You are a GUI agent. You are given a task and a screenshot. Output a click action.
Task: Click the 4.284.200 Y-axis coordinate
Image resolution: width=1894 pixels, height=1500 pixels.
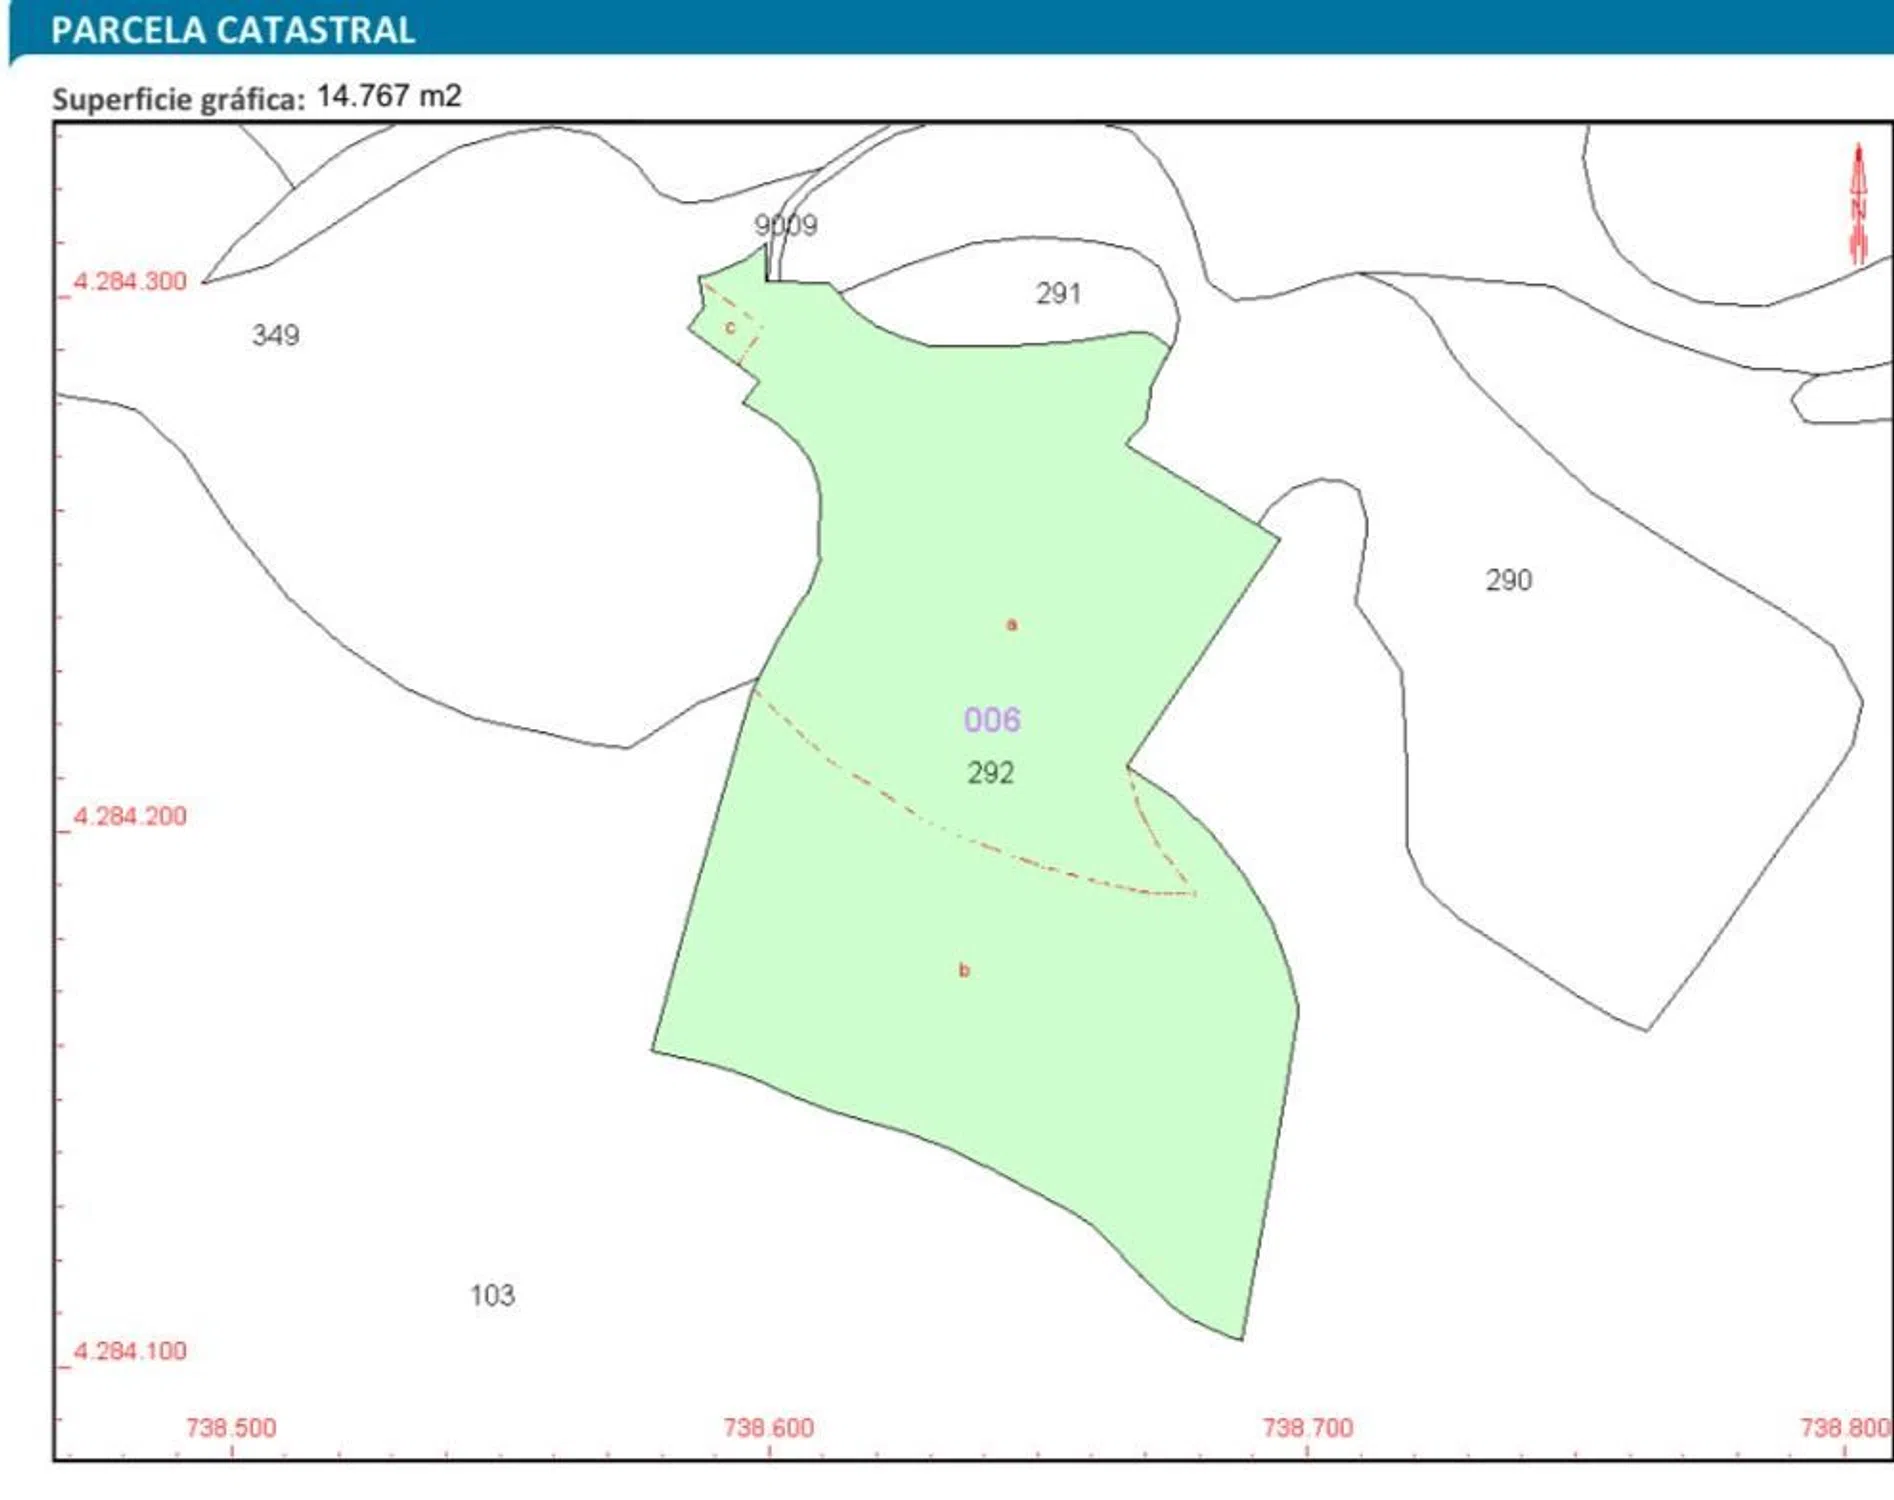130,816
